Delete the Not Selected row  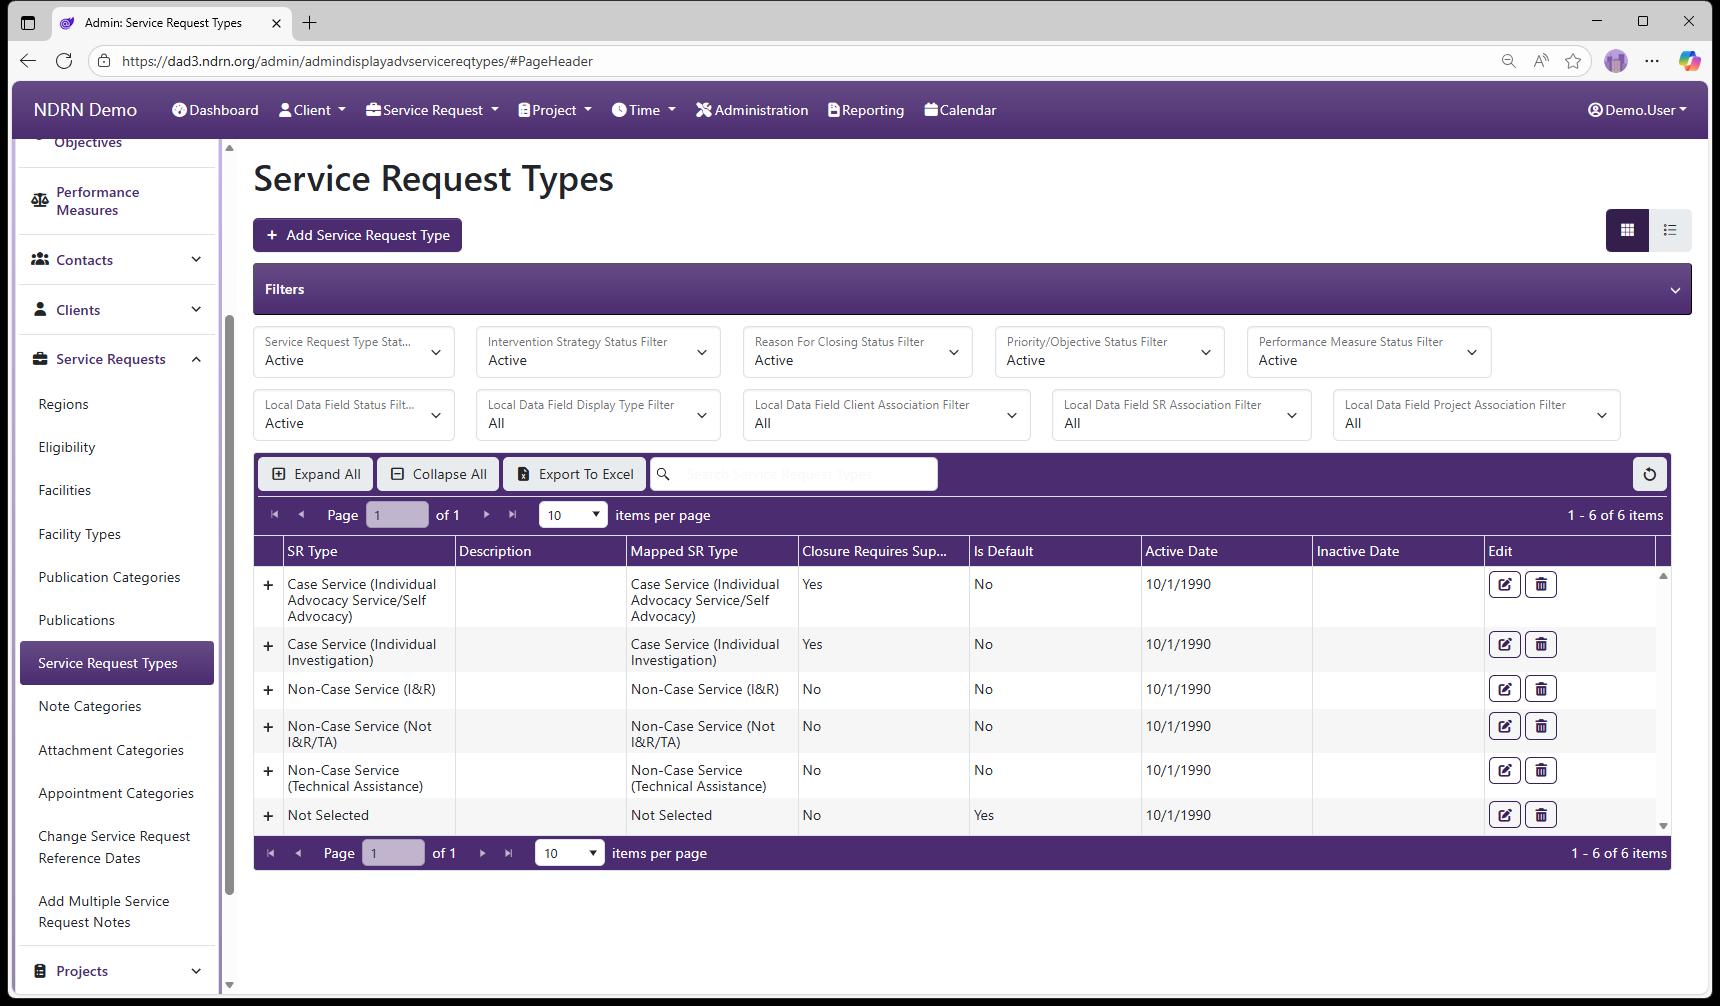(x=1541, y=815)
